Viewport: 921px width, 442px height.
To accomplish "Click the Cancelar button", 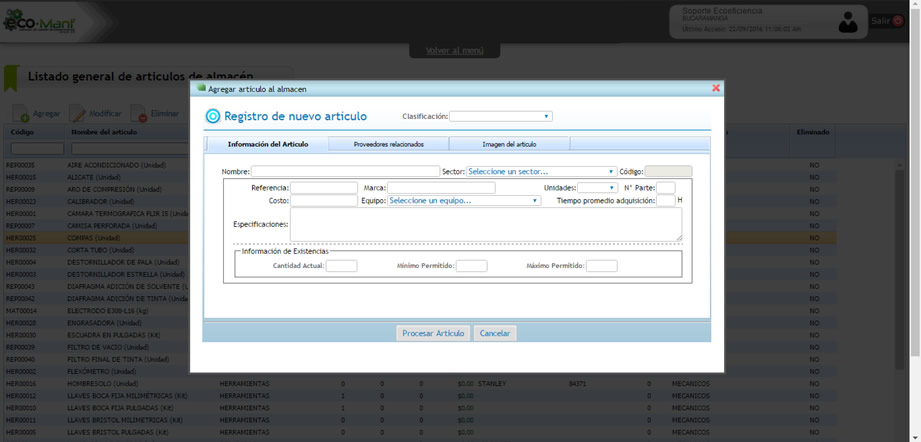I will pos(495,333).
